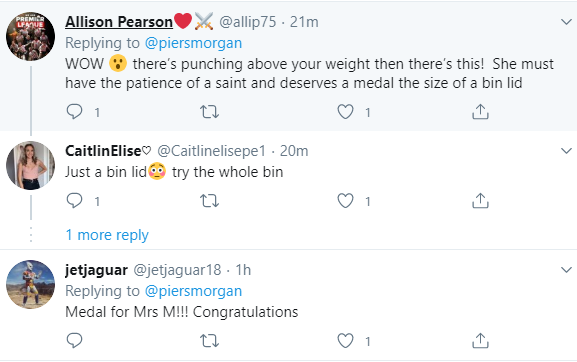Viewport: 577px width, 362px height.
Task: Reply to jetjaguar's tweet
Action: click(74, 341)
